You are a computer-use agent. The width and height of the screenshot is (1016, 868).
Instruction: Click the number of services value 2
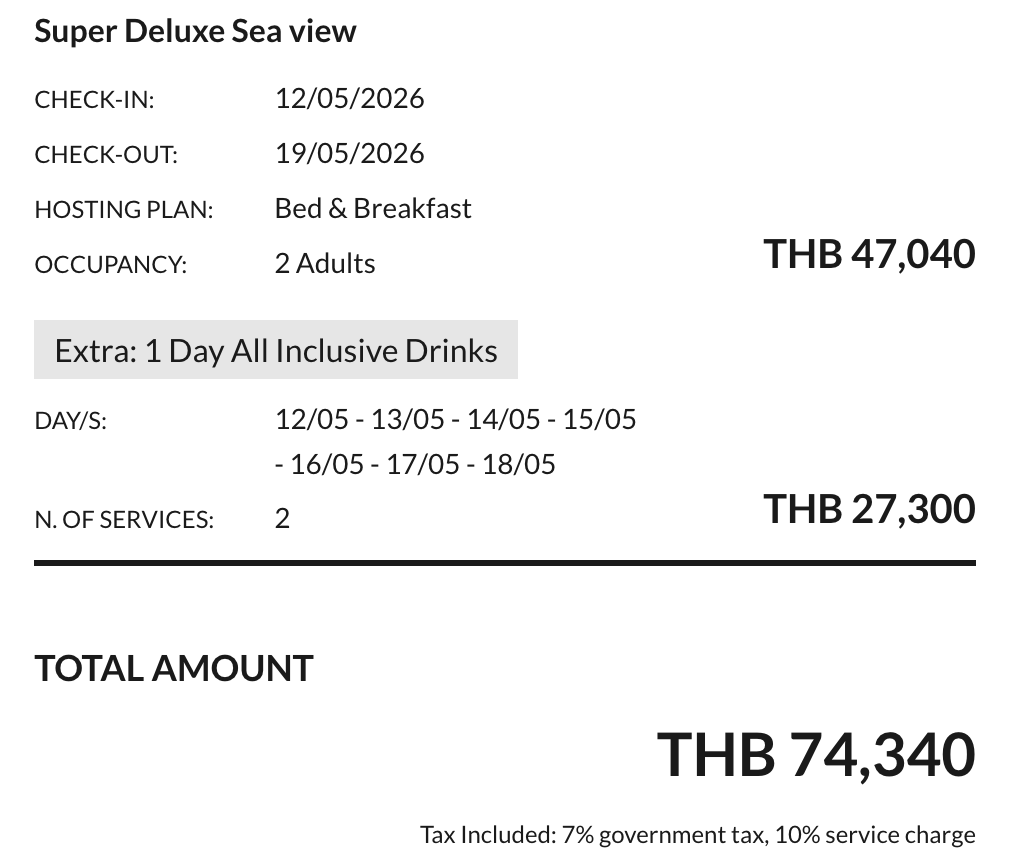[282, 518]
